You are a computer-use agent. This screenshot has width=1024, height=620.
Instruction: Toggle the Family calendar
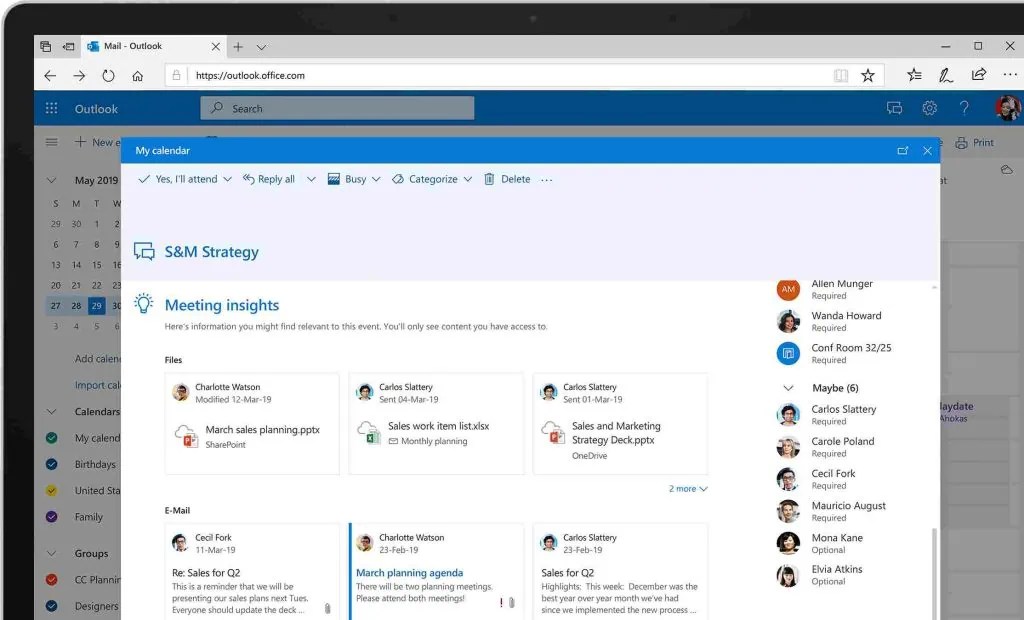point(51,517)
